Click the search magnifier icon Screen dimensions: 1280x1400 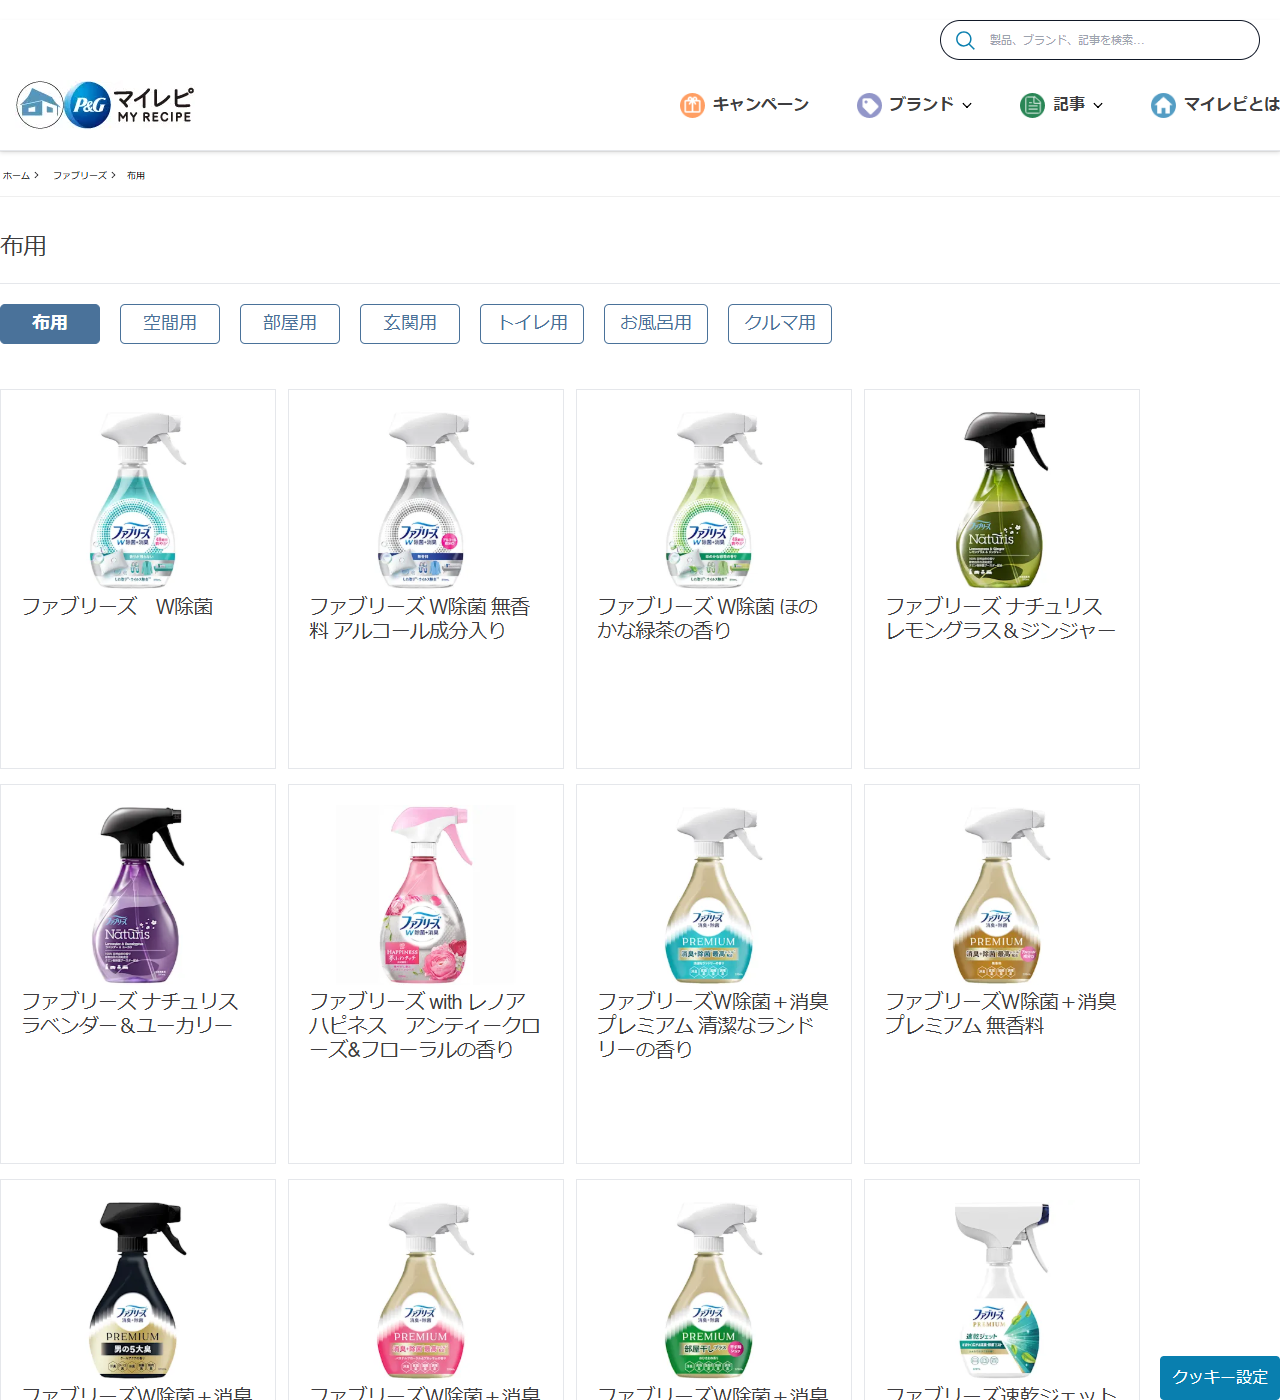click(965, 40)
